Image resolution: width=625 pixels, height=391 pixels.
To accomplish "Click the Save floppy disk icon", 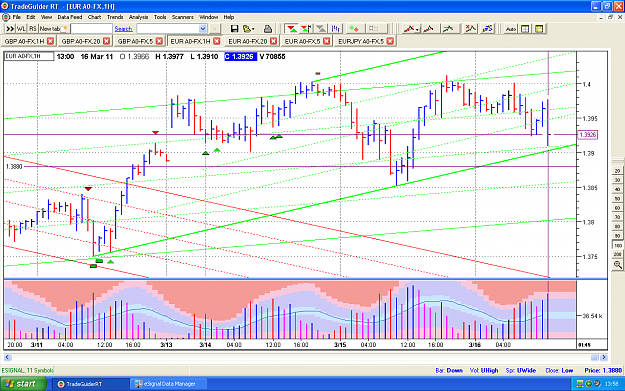I will tap(234, 29).
